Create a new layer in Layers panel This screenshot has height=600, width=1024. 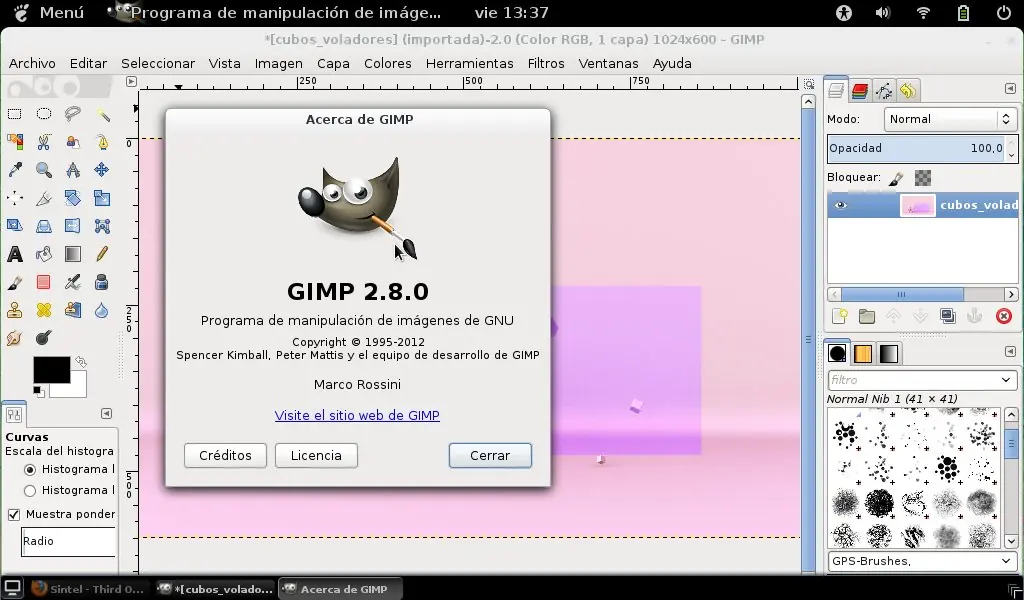coord(840,317)
